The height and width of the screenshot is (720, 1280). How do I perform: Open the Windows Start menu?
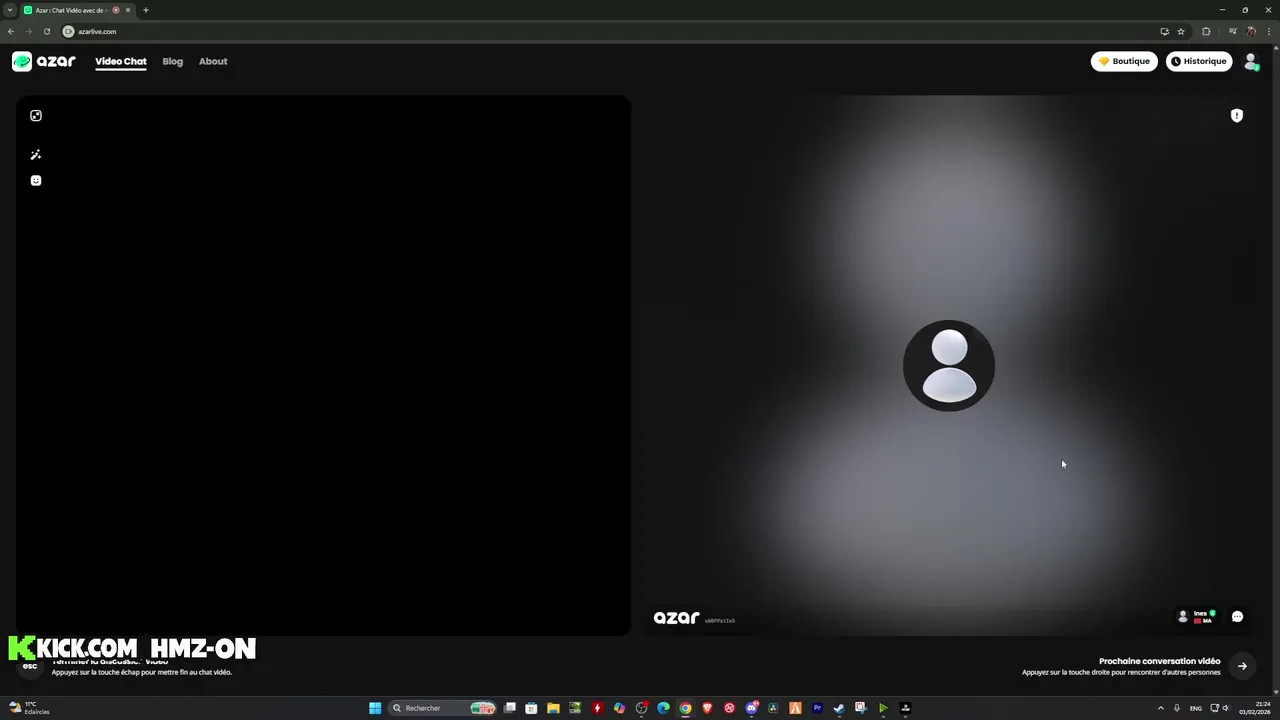[375, 708]
